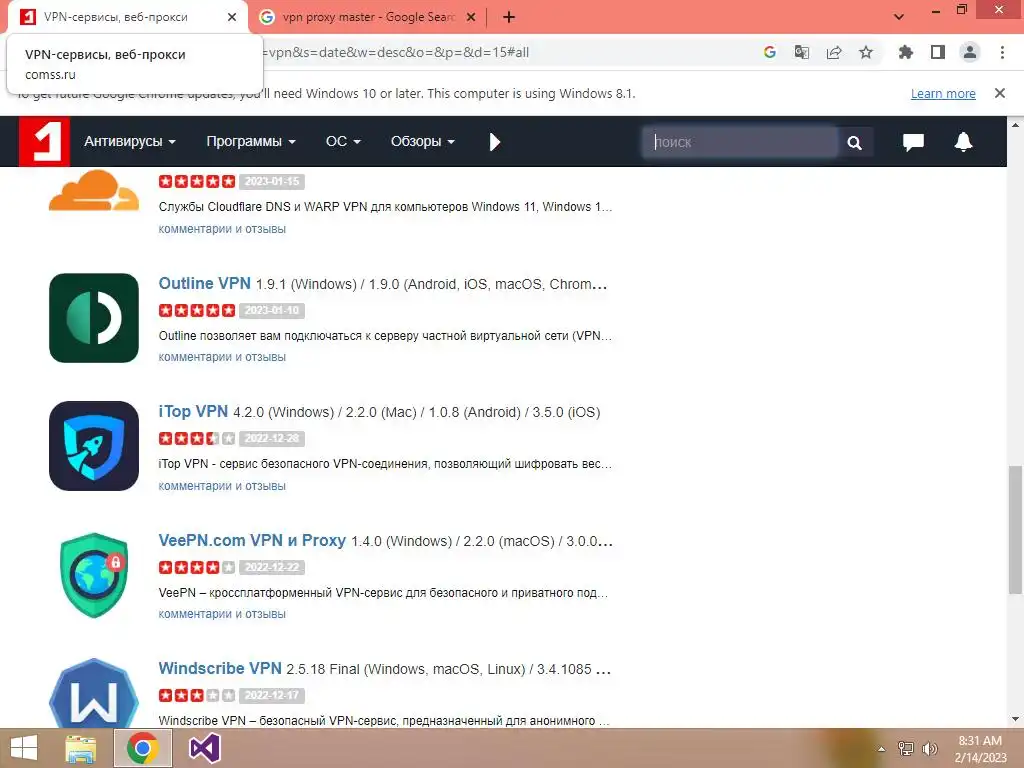Open the Chrome profile avatar
The height and width of the screenshot is (768, 1024).
pos(970,52)
